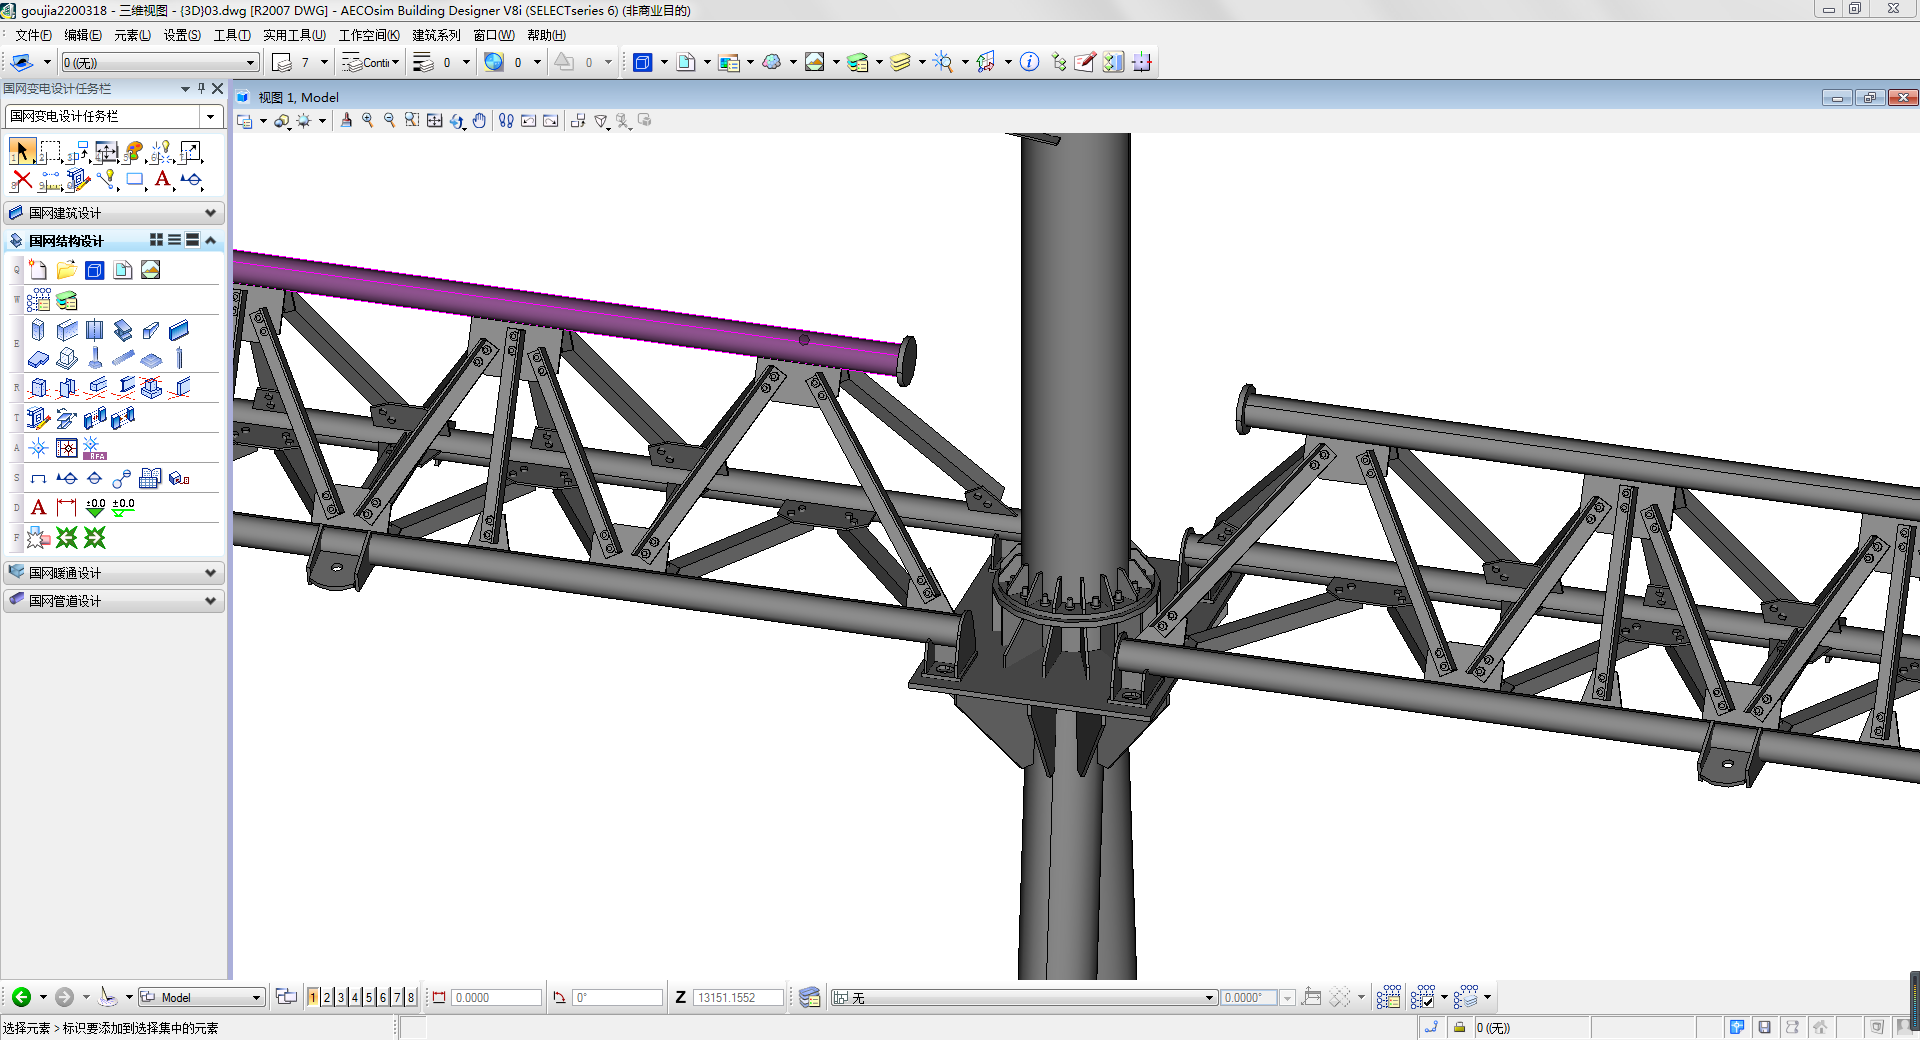
Task: Click the red X Delete Element tool
Action: pos(21,181)
